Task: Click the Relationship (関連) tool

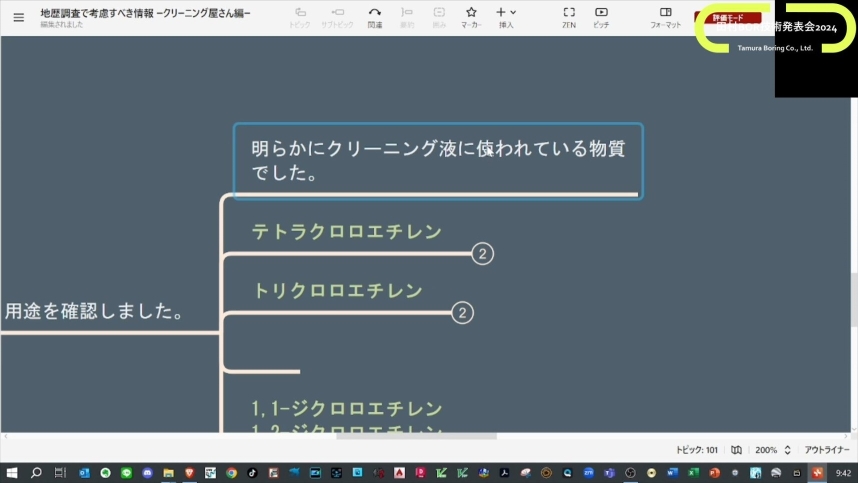Action: point(374,17)
